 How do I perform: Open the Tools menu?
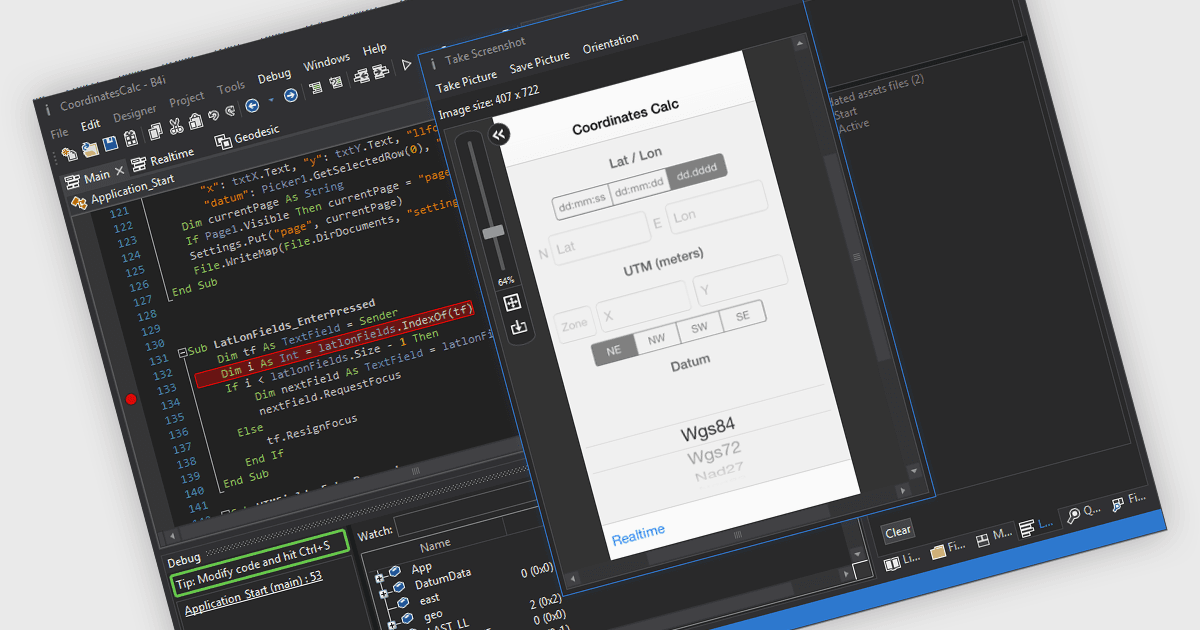(x=231, y=88)
